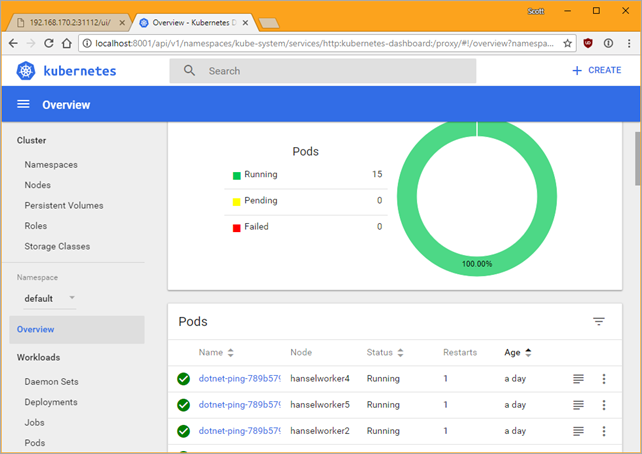
Task: Reload the page with the refresh icon
Action: pos(49,43)
